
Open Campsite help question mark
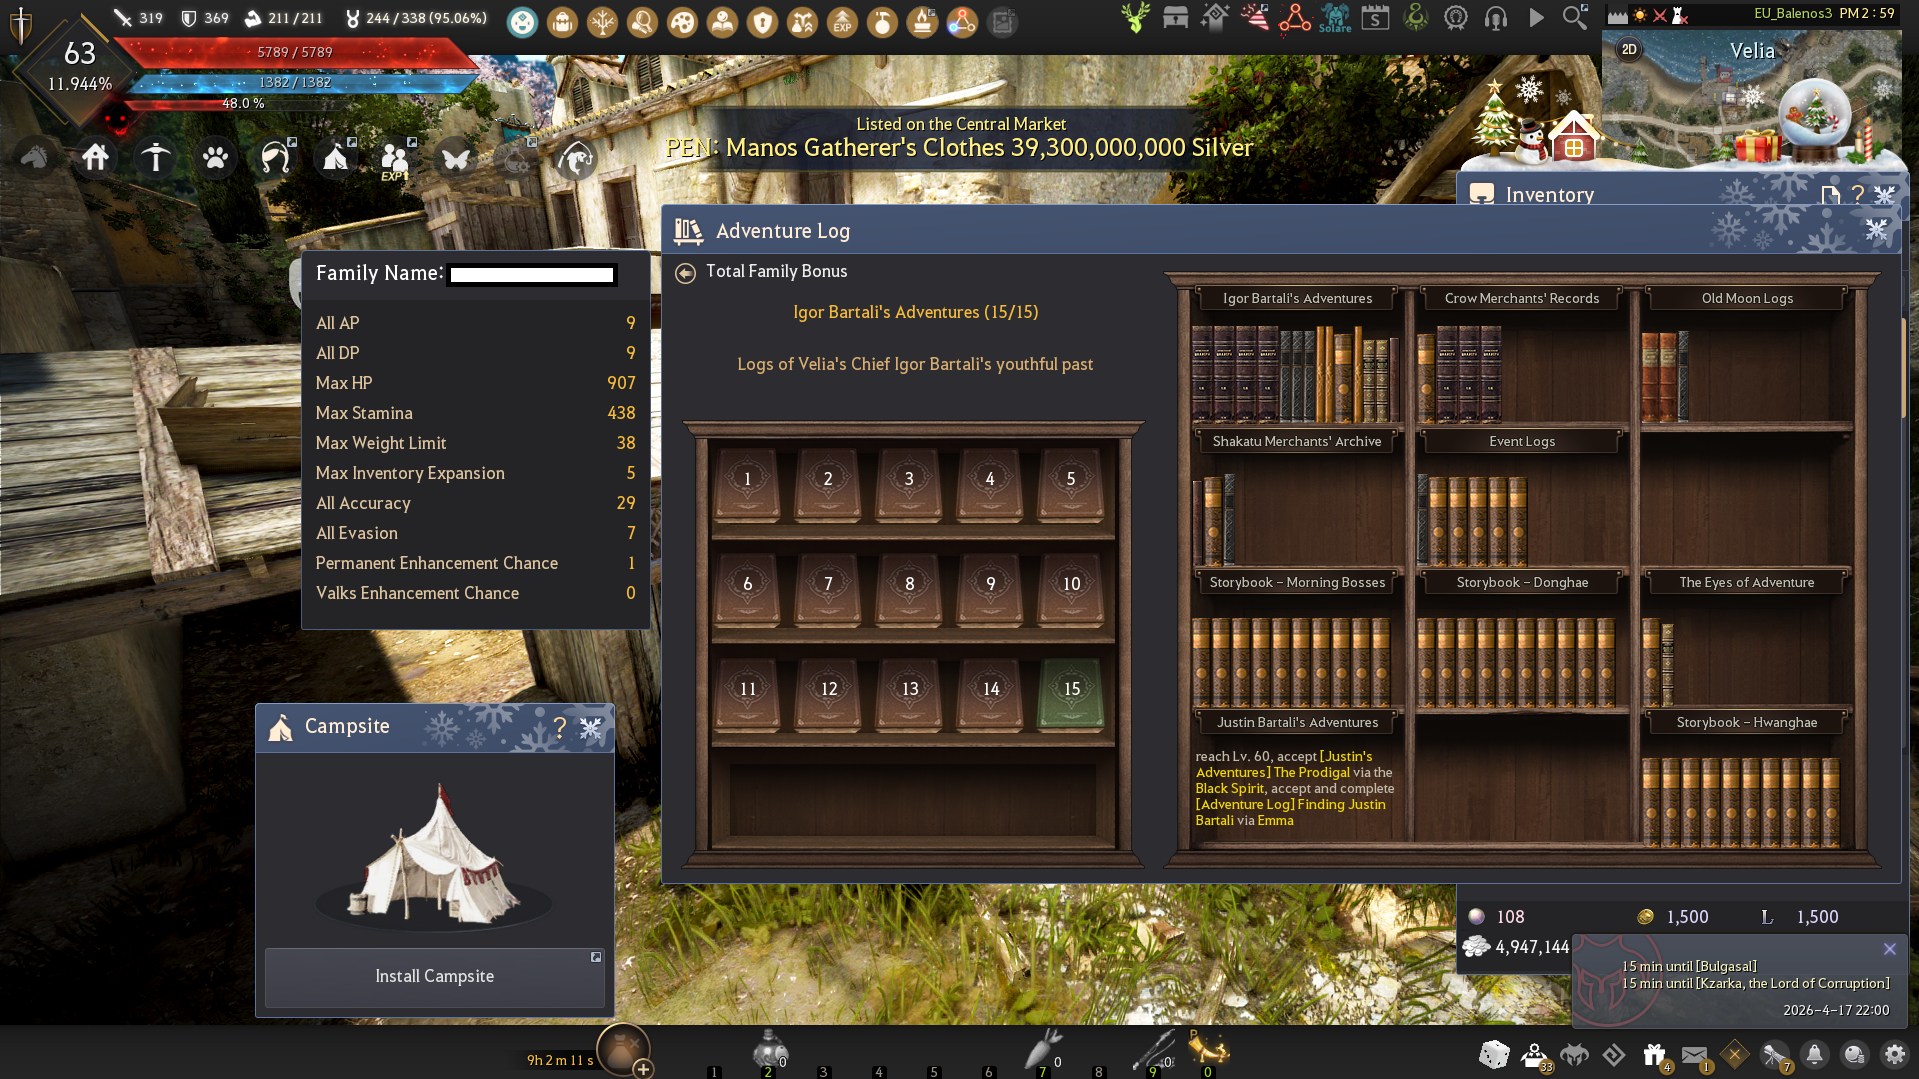pos(560,728)
